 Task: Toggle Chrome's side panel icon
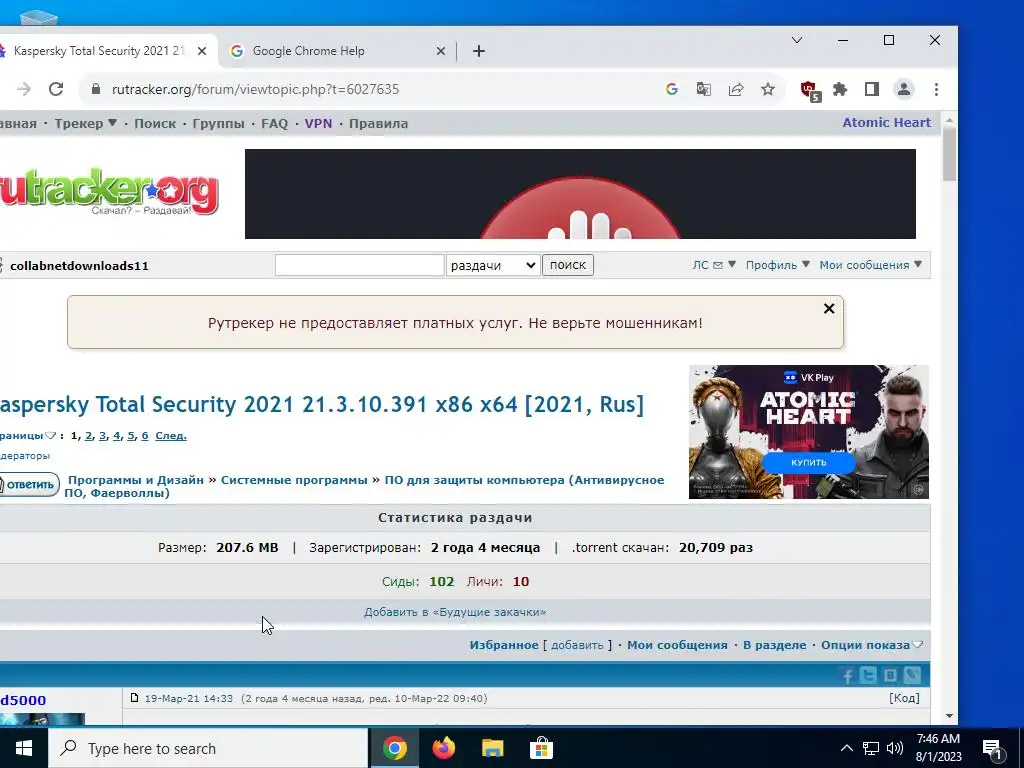pos(872,89)
